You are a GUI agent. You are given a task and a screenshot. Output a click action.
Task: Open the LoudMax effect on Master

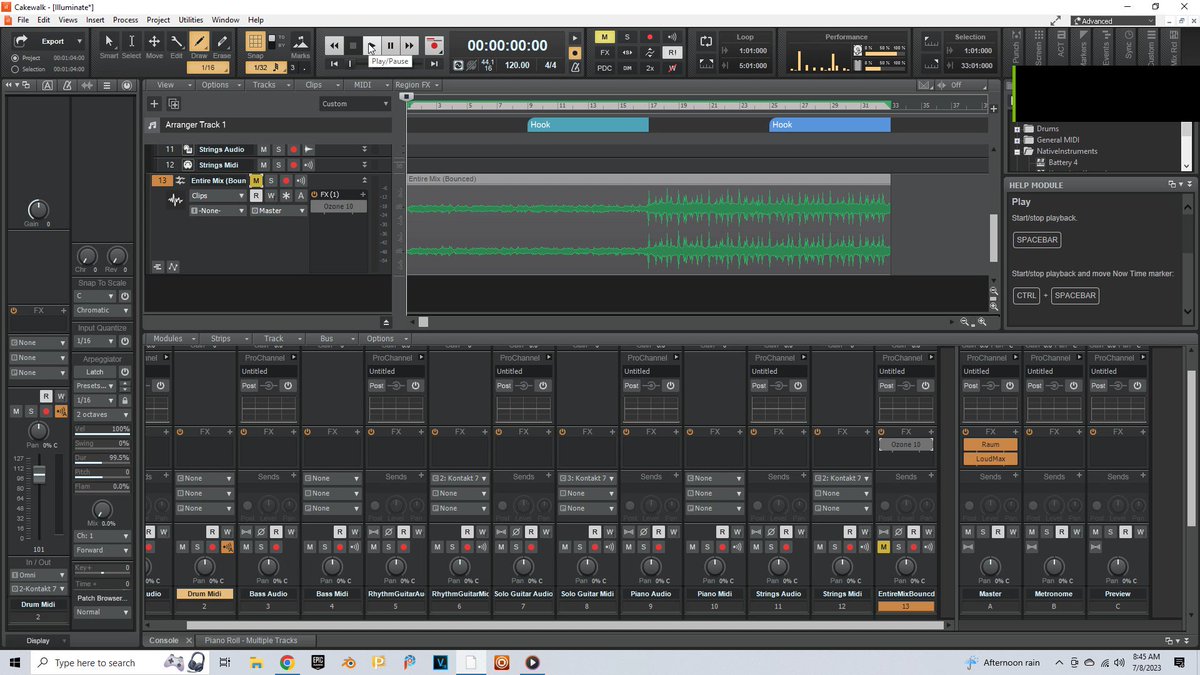pos(990,459)
